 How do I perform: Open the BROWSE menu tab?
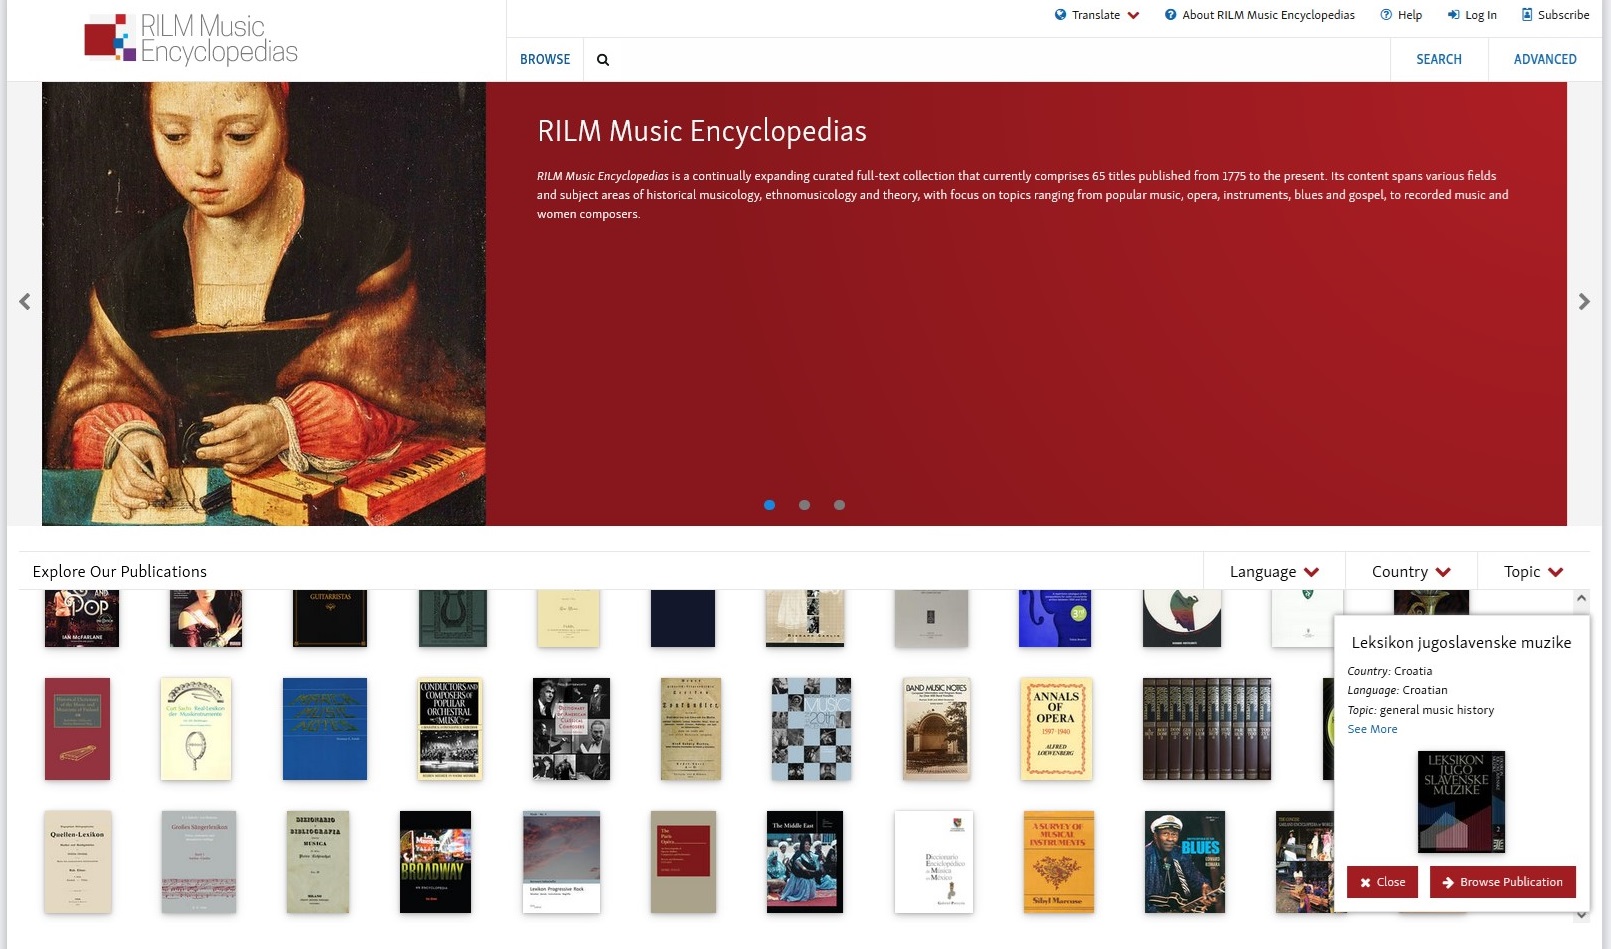545,60
